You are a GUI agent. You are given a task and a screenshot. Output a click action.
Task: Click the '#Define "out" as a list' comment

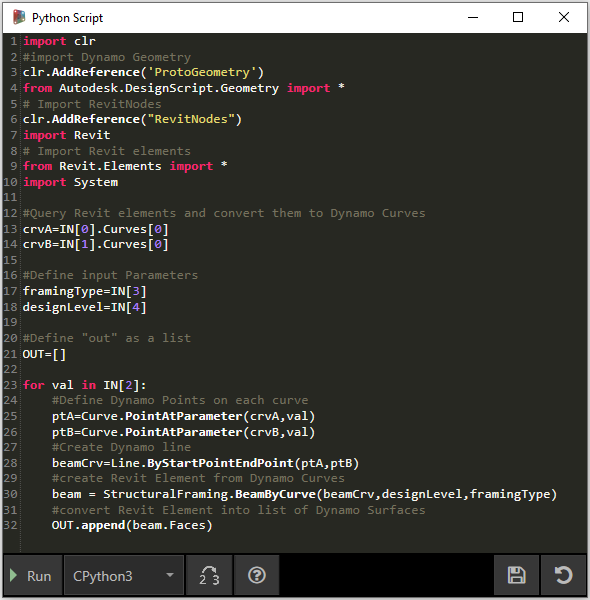click(x=107, y=338)
